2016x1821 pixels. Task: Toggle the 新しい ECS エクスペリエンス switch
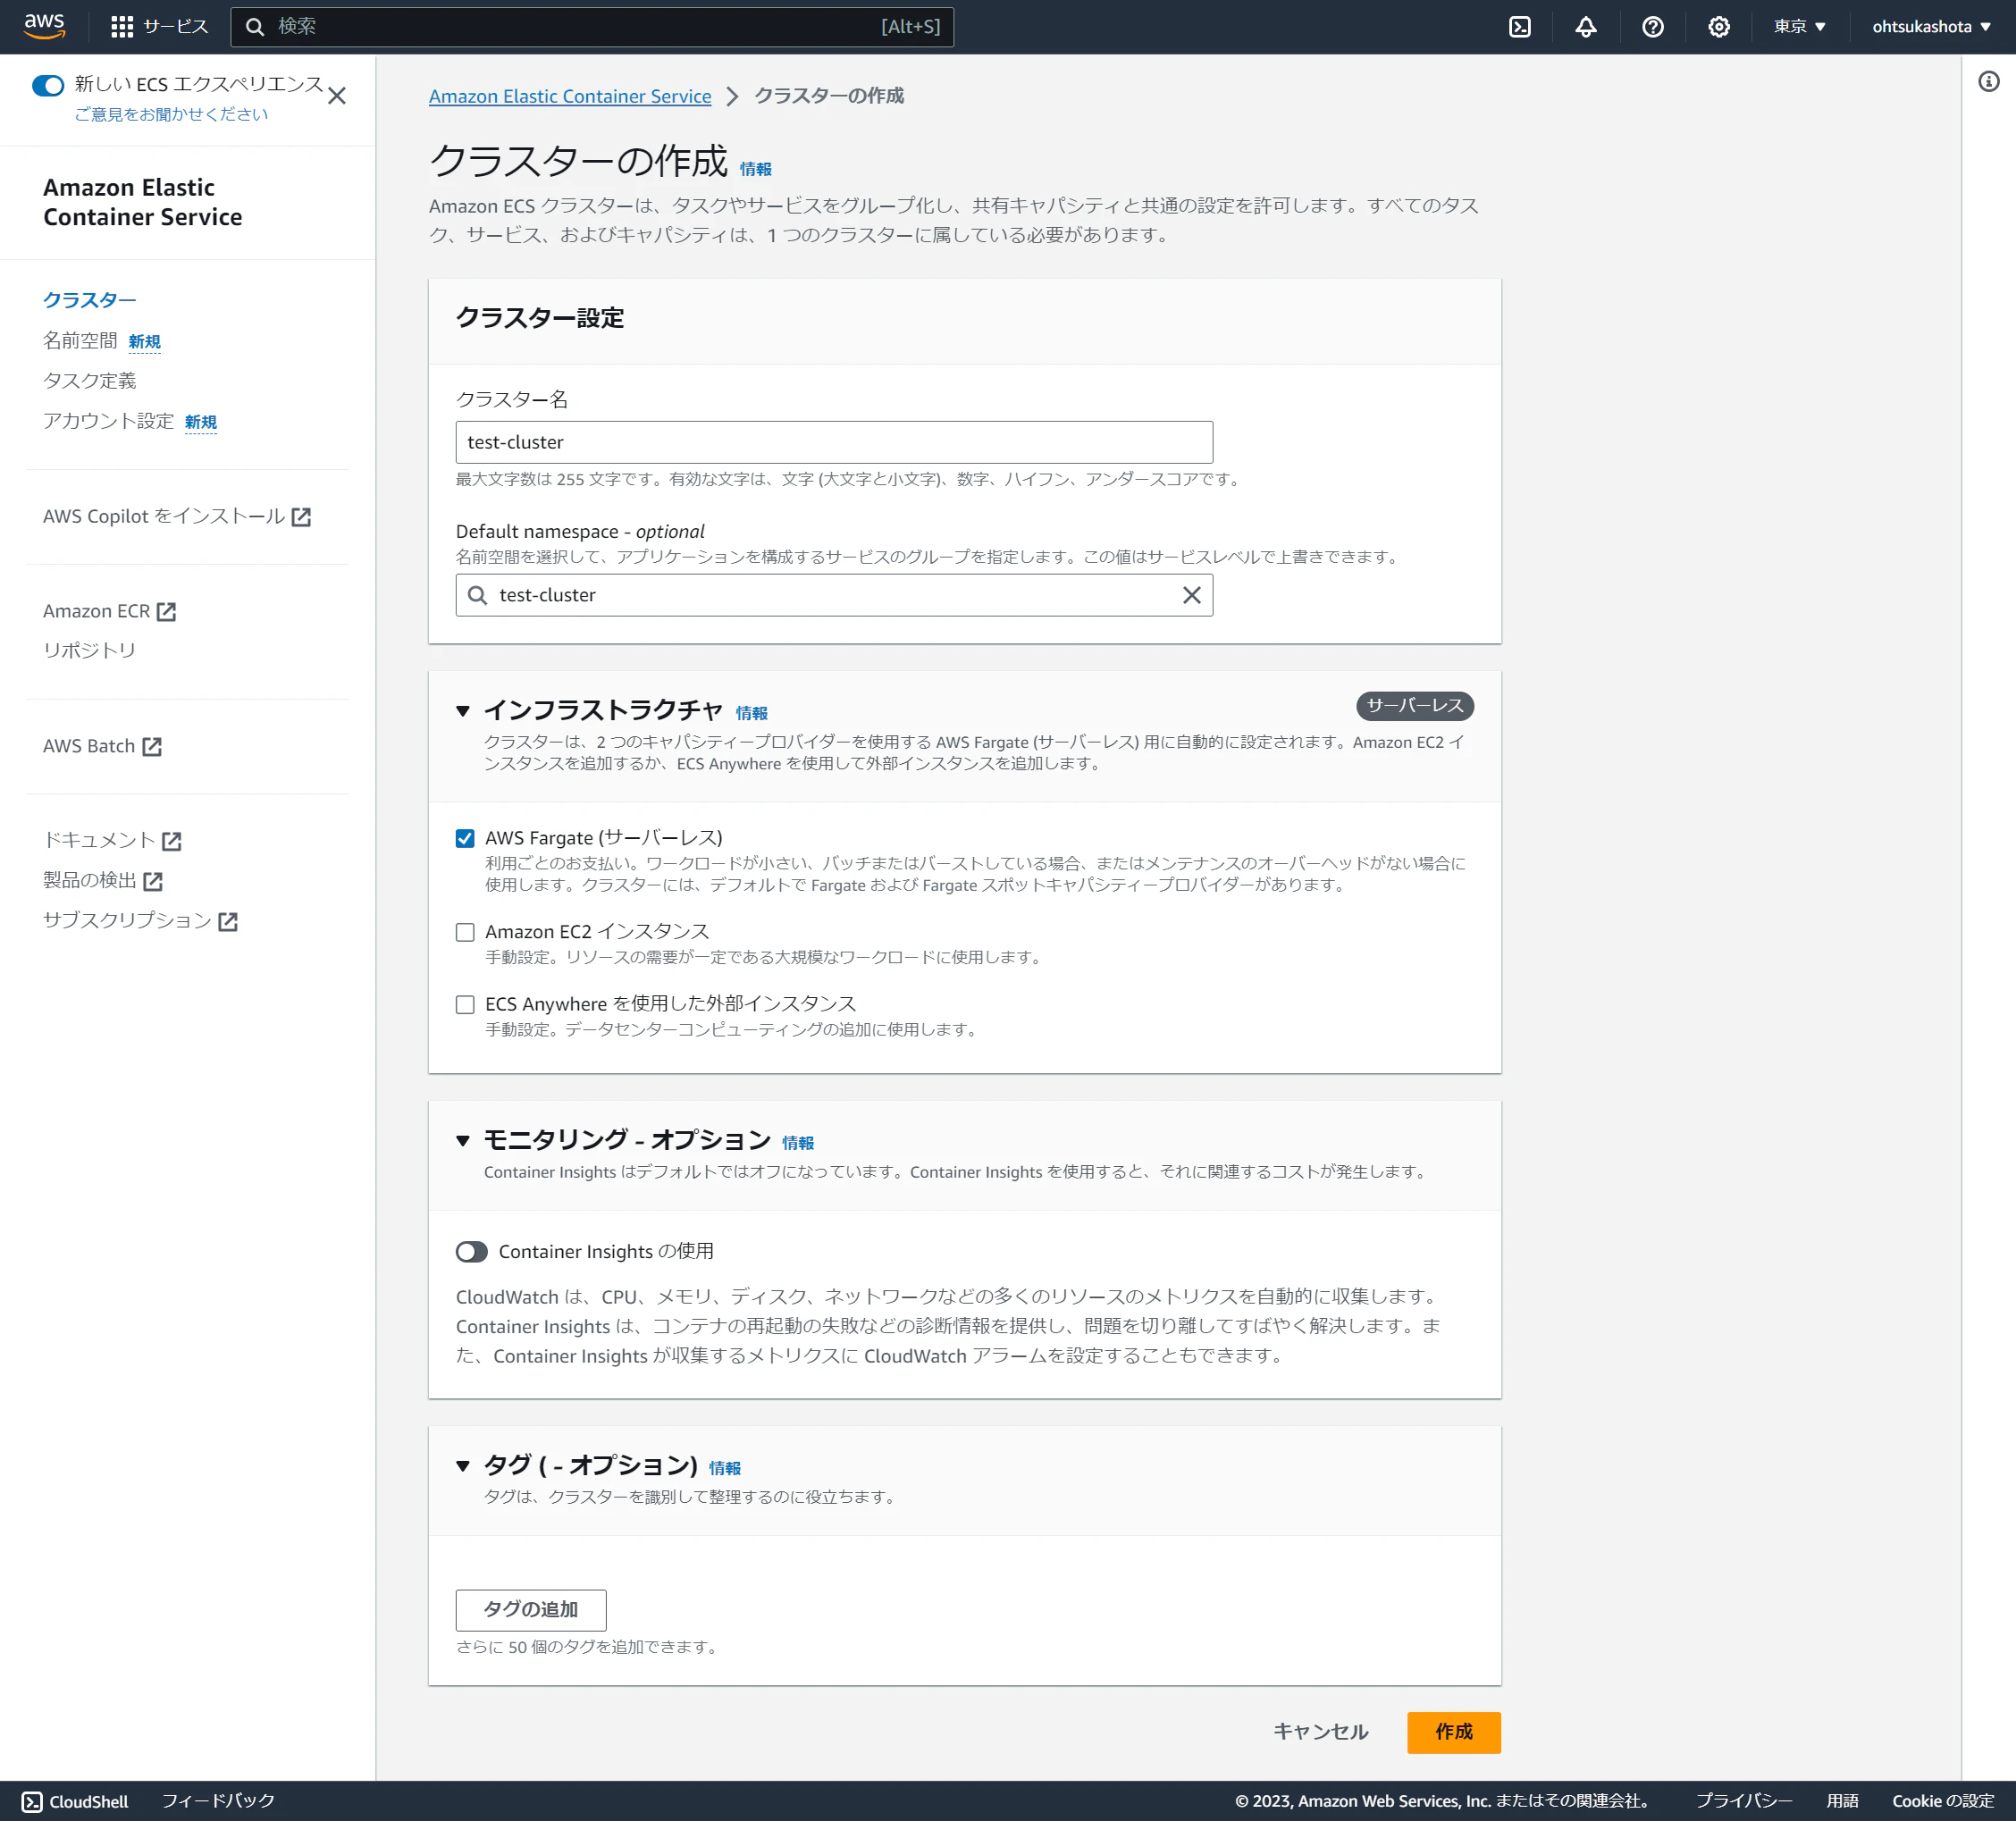click(x=48, y=86)
